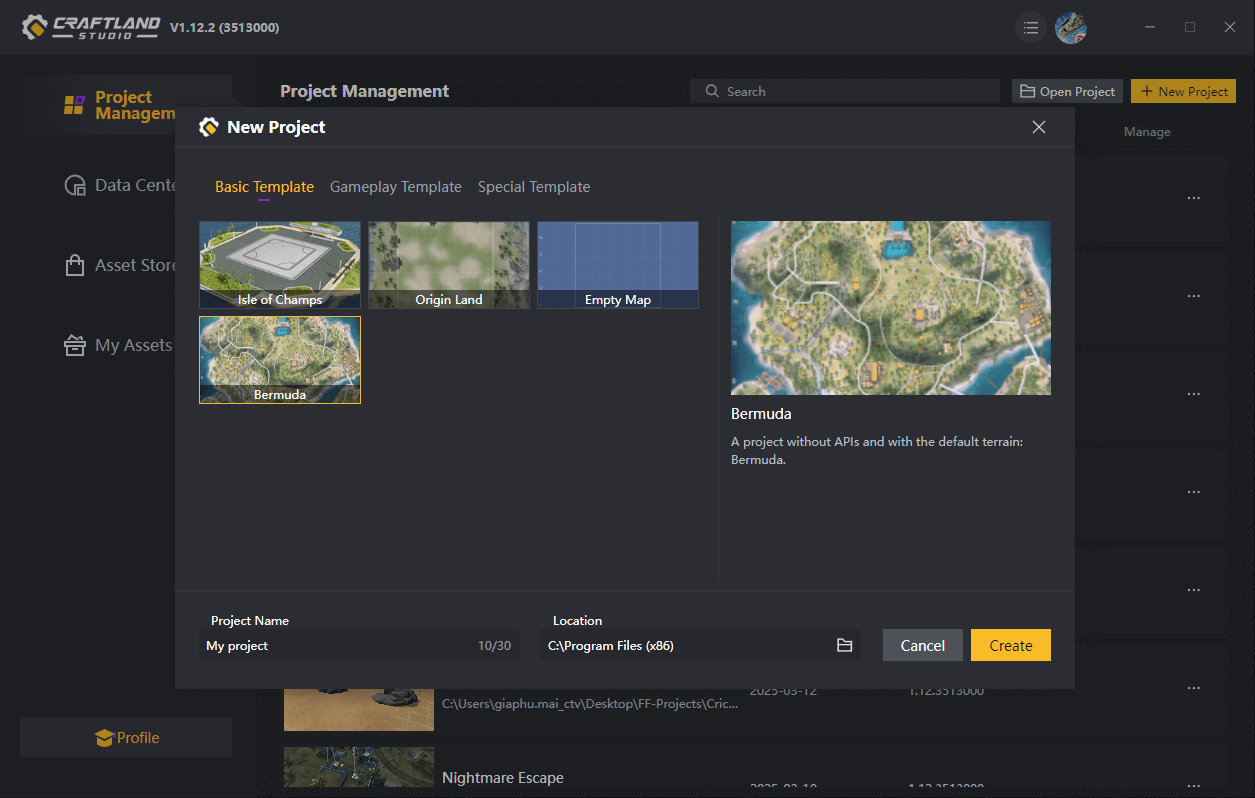The width and height of the screenshot is (1255, 798).
Task: Browse location with the folder icon
Action: click(845, 646)
